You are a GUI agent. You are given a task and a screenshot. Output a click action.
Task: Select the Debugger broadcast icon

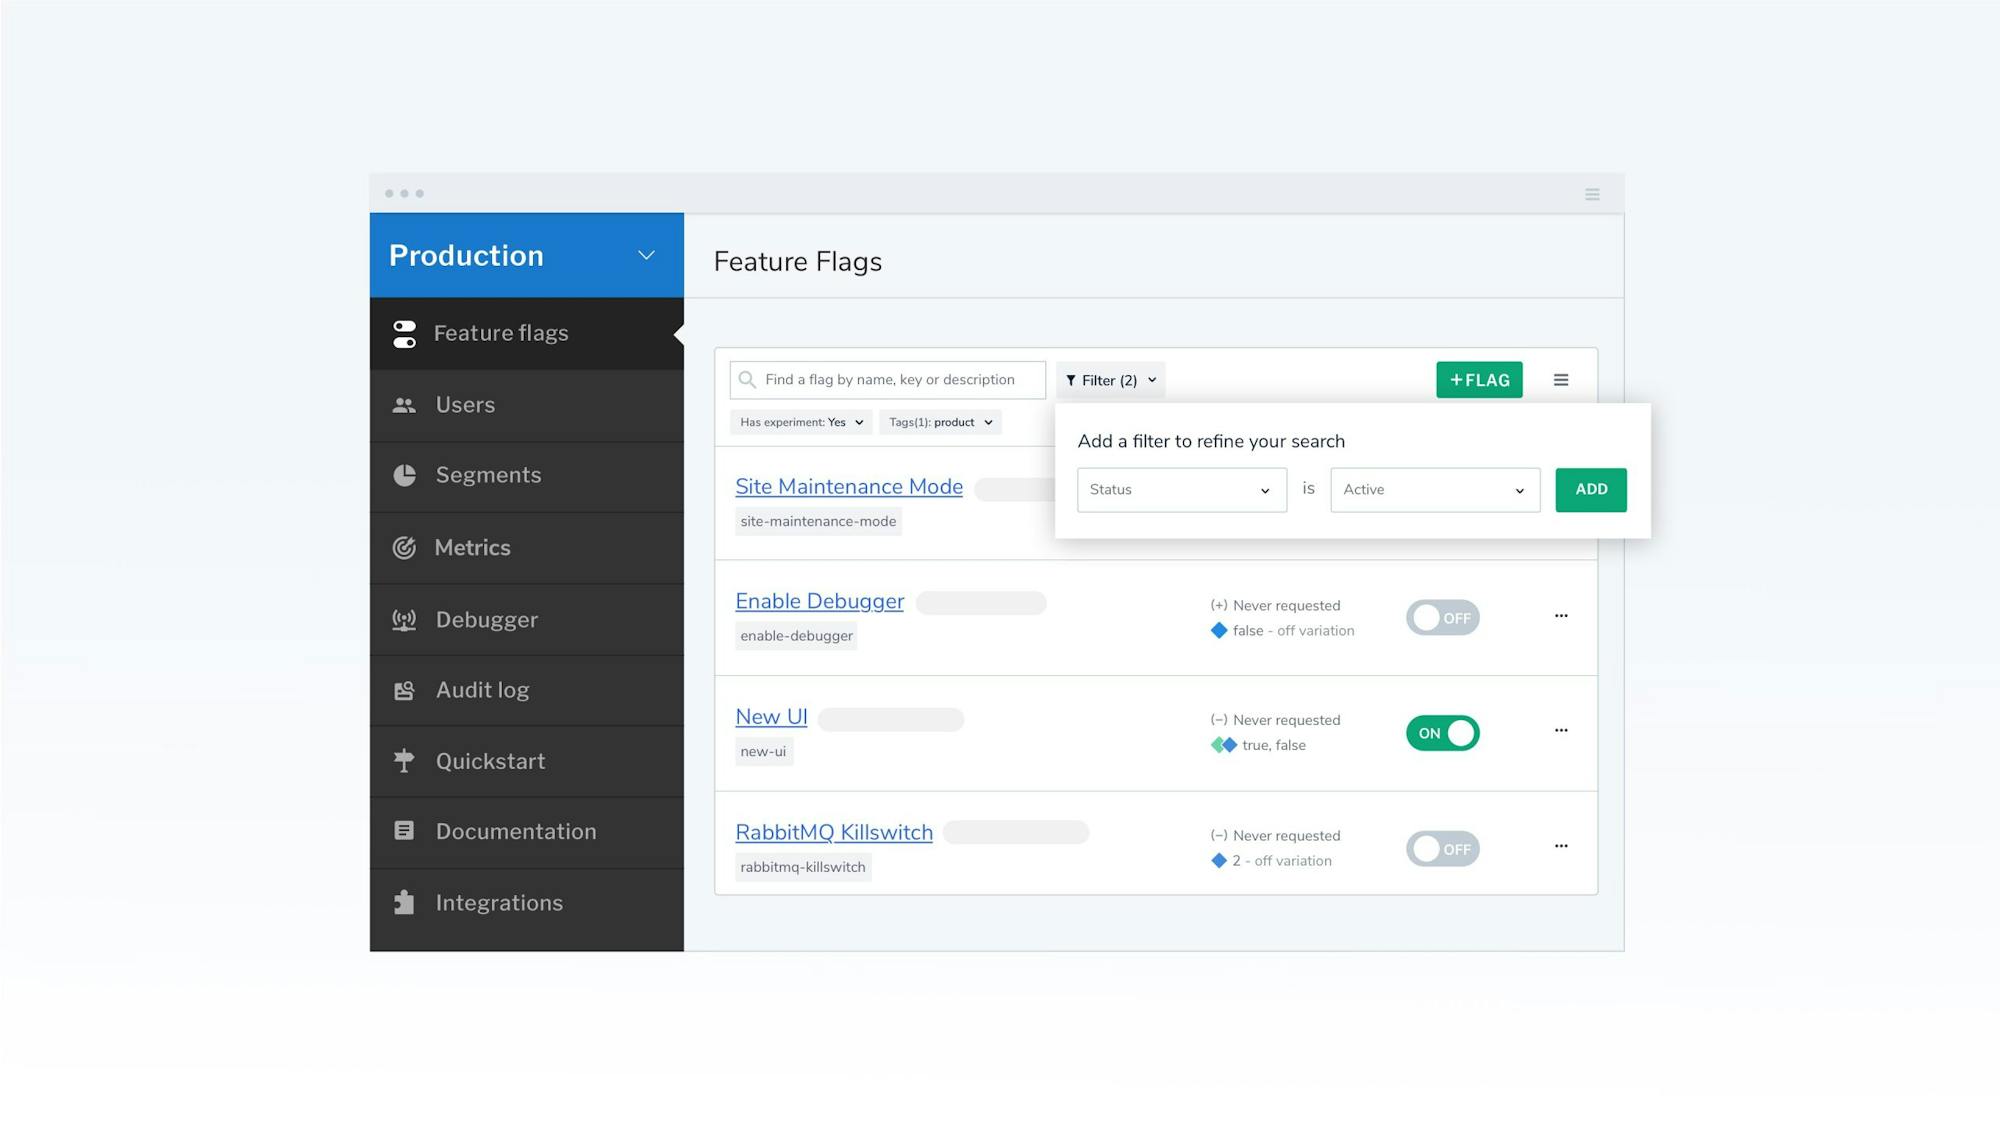(404, 619)
